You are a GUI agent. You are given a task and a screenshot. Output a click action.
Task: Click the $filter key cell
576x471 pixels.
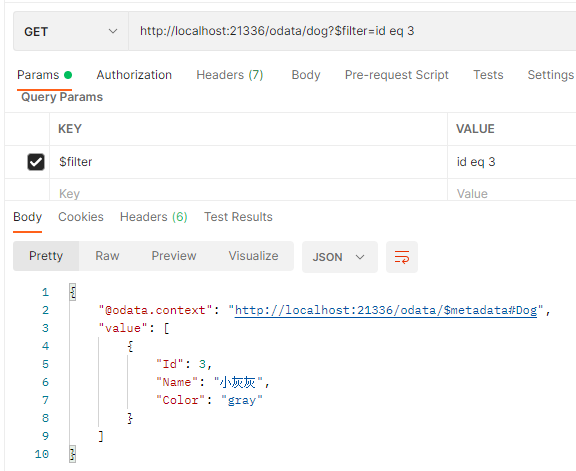pos(248,162)
